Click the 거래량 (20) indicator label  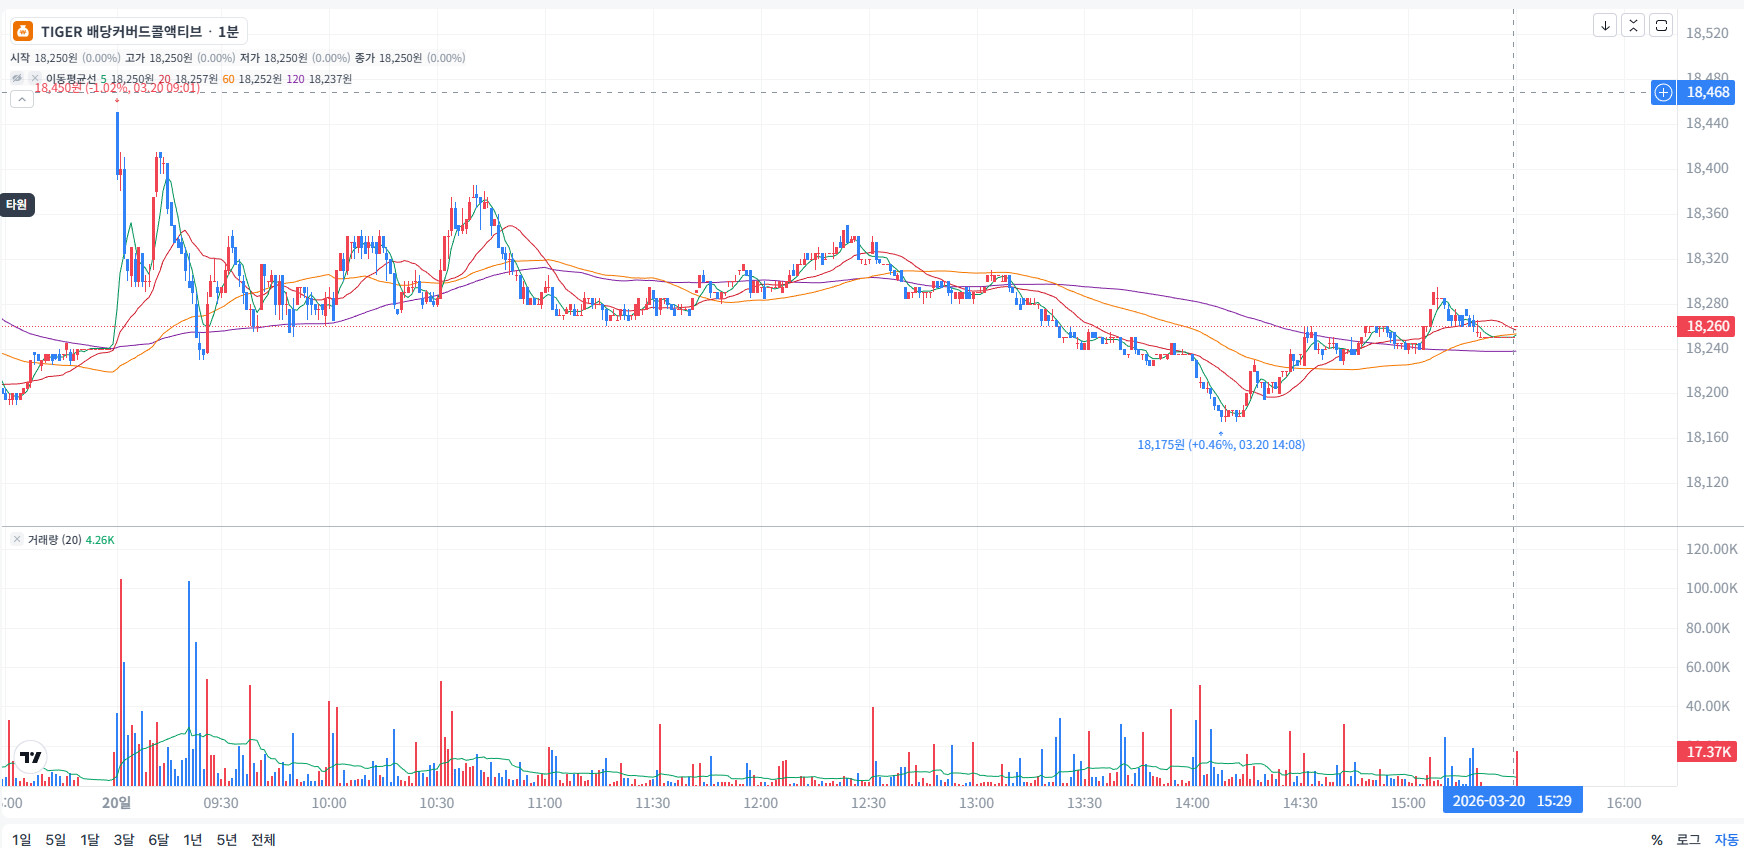(x=55, y=540)
